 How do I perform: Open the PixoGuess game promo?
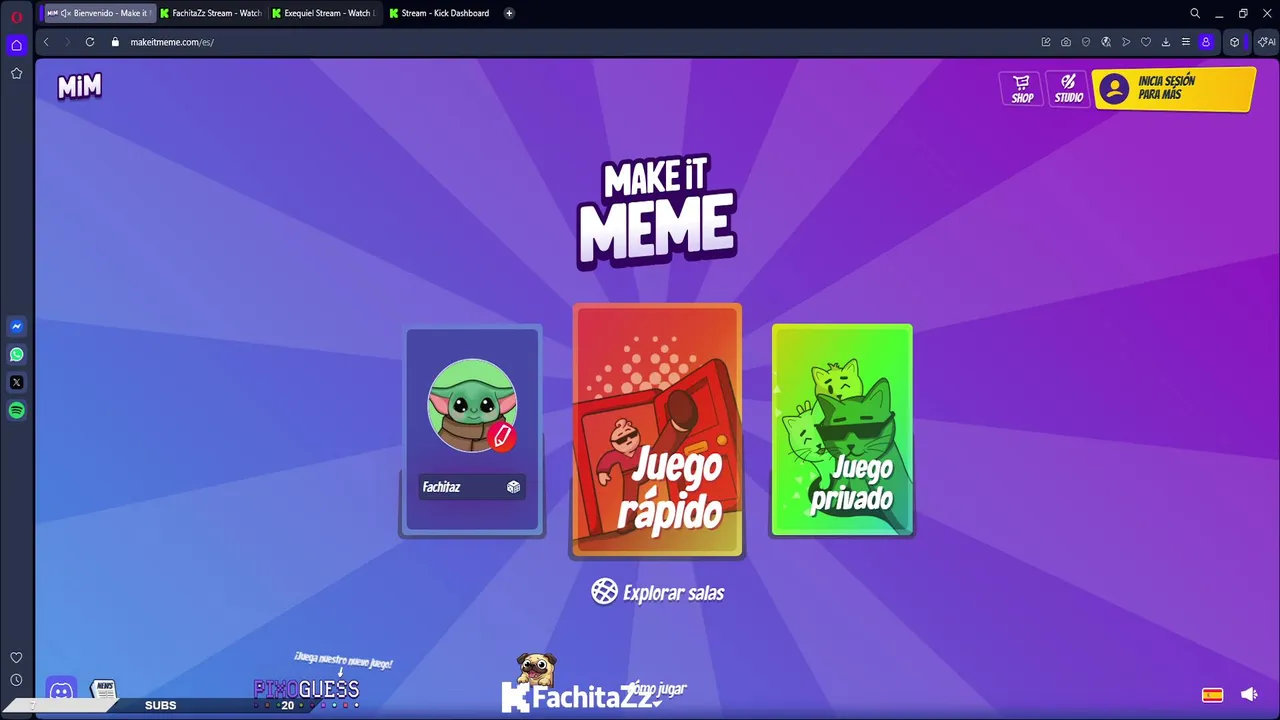pyautogui.click(x=307, y=690)
